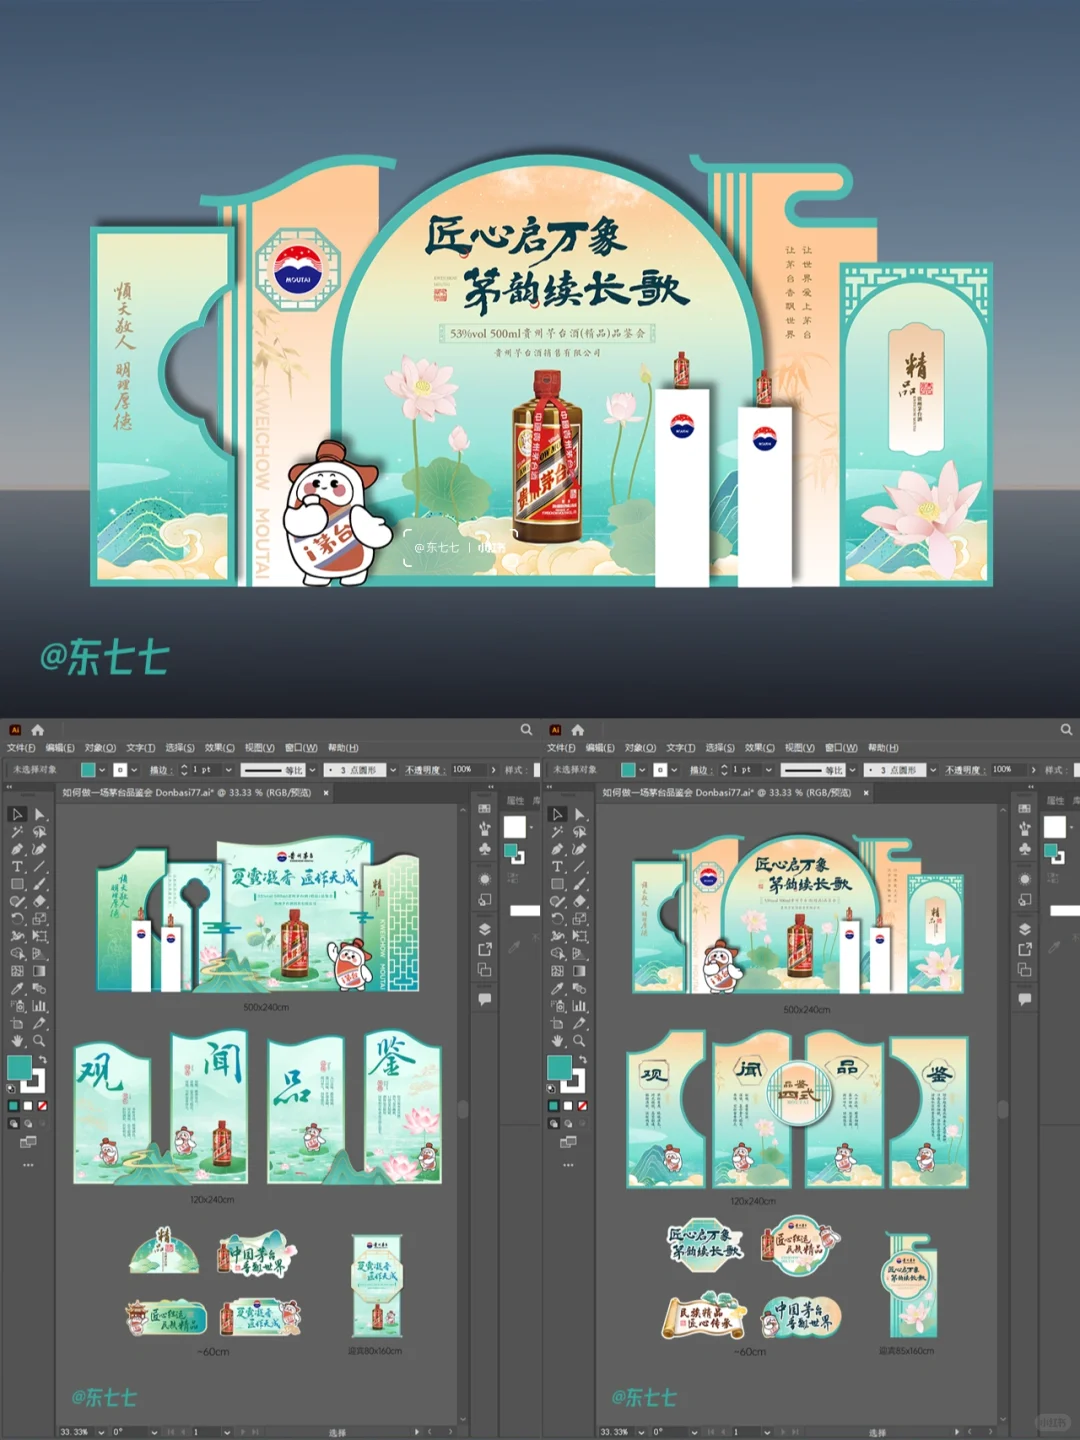Pick the Magic Wand tool in left window
Screen dimensions: 1080x1440
point(17,832)
